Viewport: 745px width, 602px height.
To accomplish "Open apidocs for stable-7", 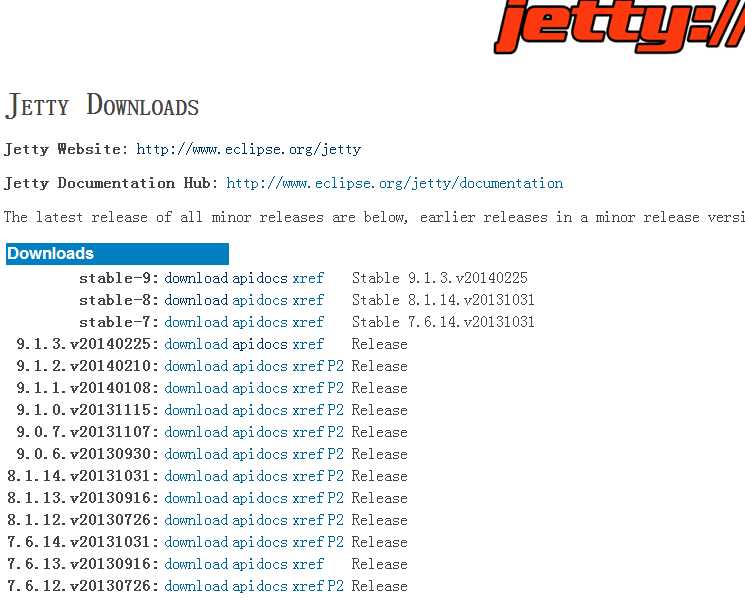I will point(260,322).
